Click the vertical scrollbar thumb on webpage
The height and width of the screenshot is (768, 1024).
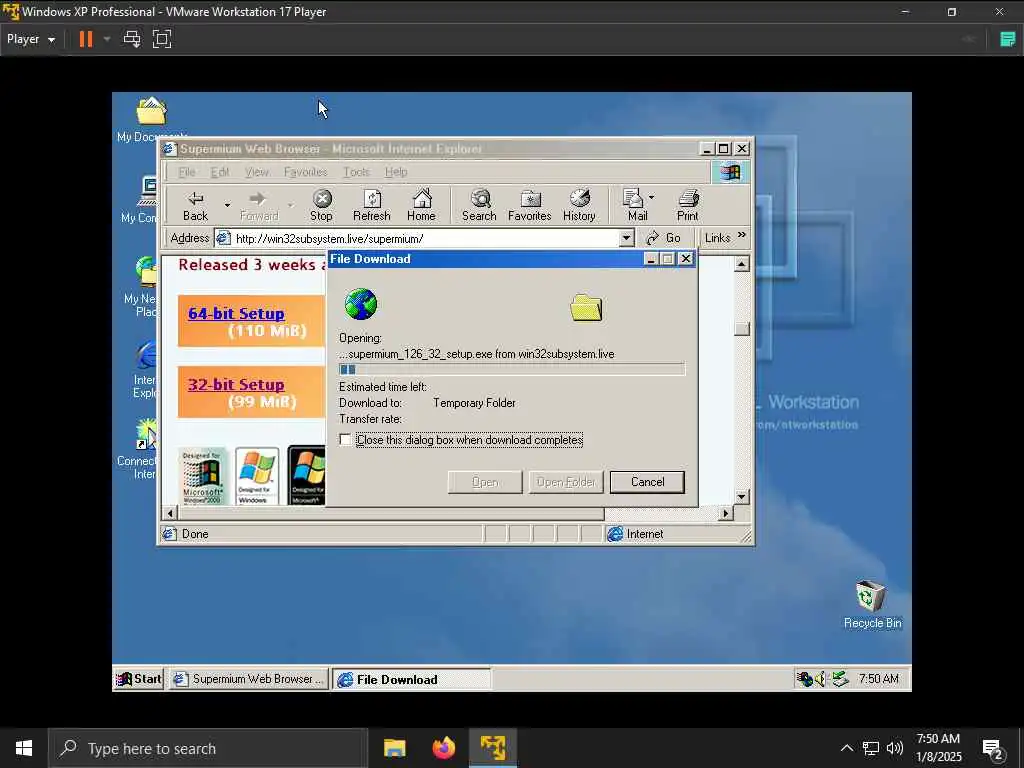point(741,328)
